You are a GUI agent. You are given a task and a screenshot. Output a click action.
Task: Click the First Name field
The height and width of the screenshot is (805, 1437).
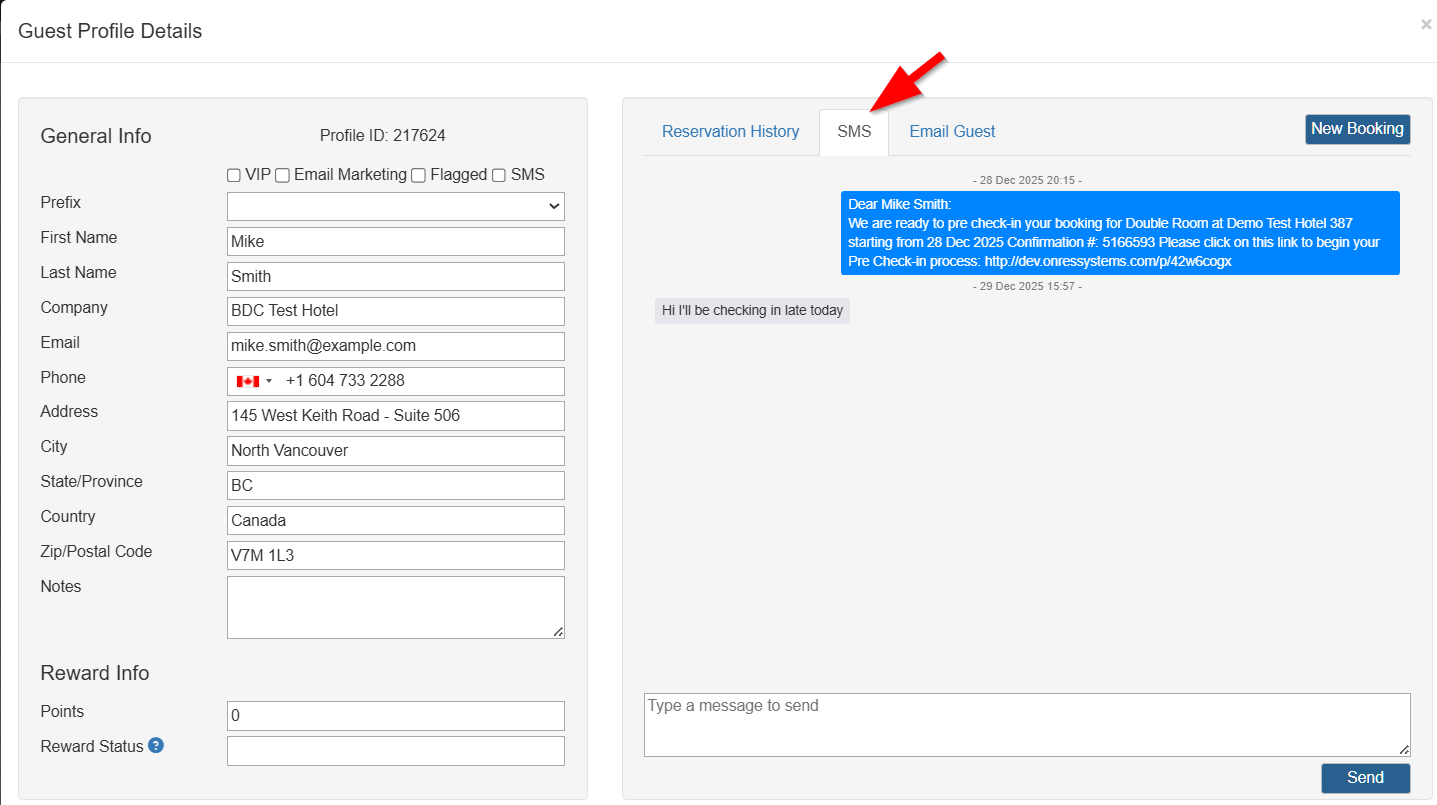395,241
